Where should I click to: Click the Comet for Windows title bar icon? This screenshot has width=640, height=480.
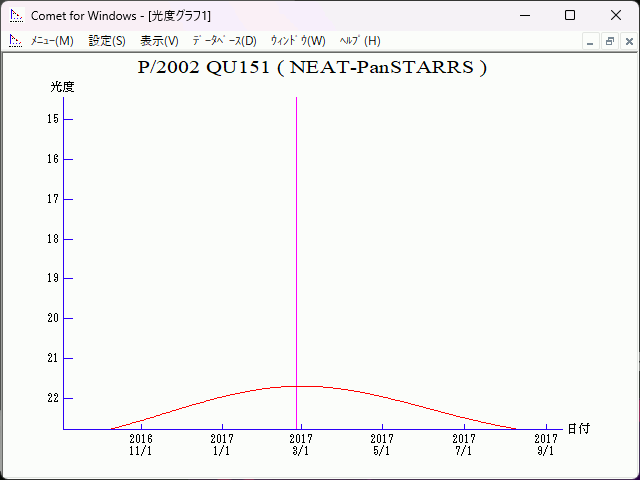pos(15,16)
